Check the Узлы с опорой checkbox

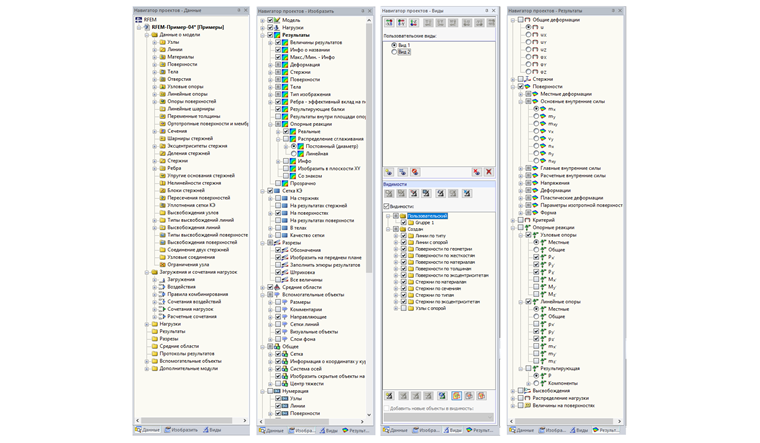tap(404, 308)
